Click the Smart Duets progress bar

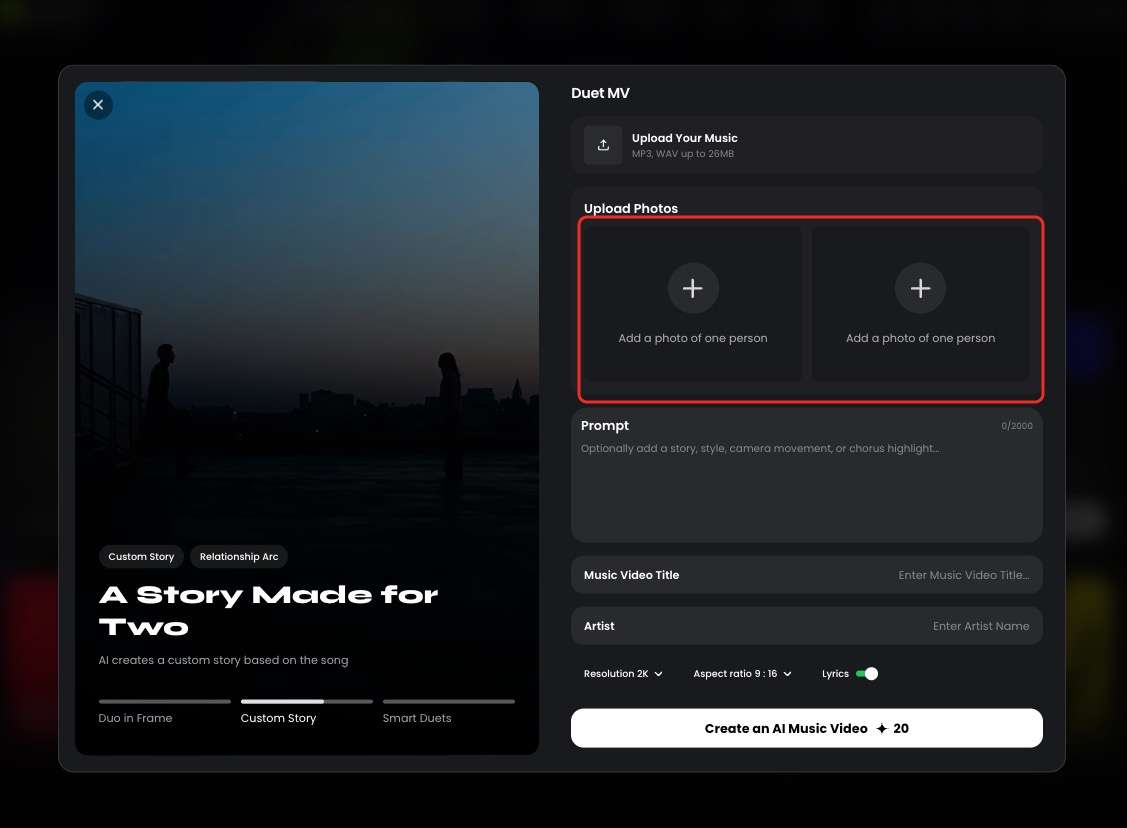pos(448,702)
